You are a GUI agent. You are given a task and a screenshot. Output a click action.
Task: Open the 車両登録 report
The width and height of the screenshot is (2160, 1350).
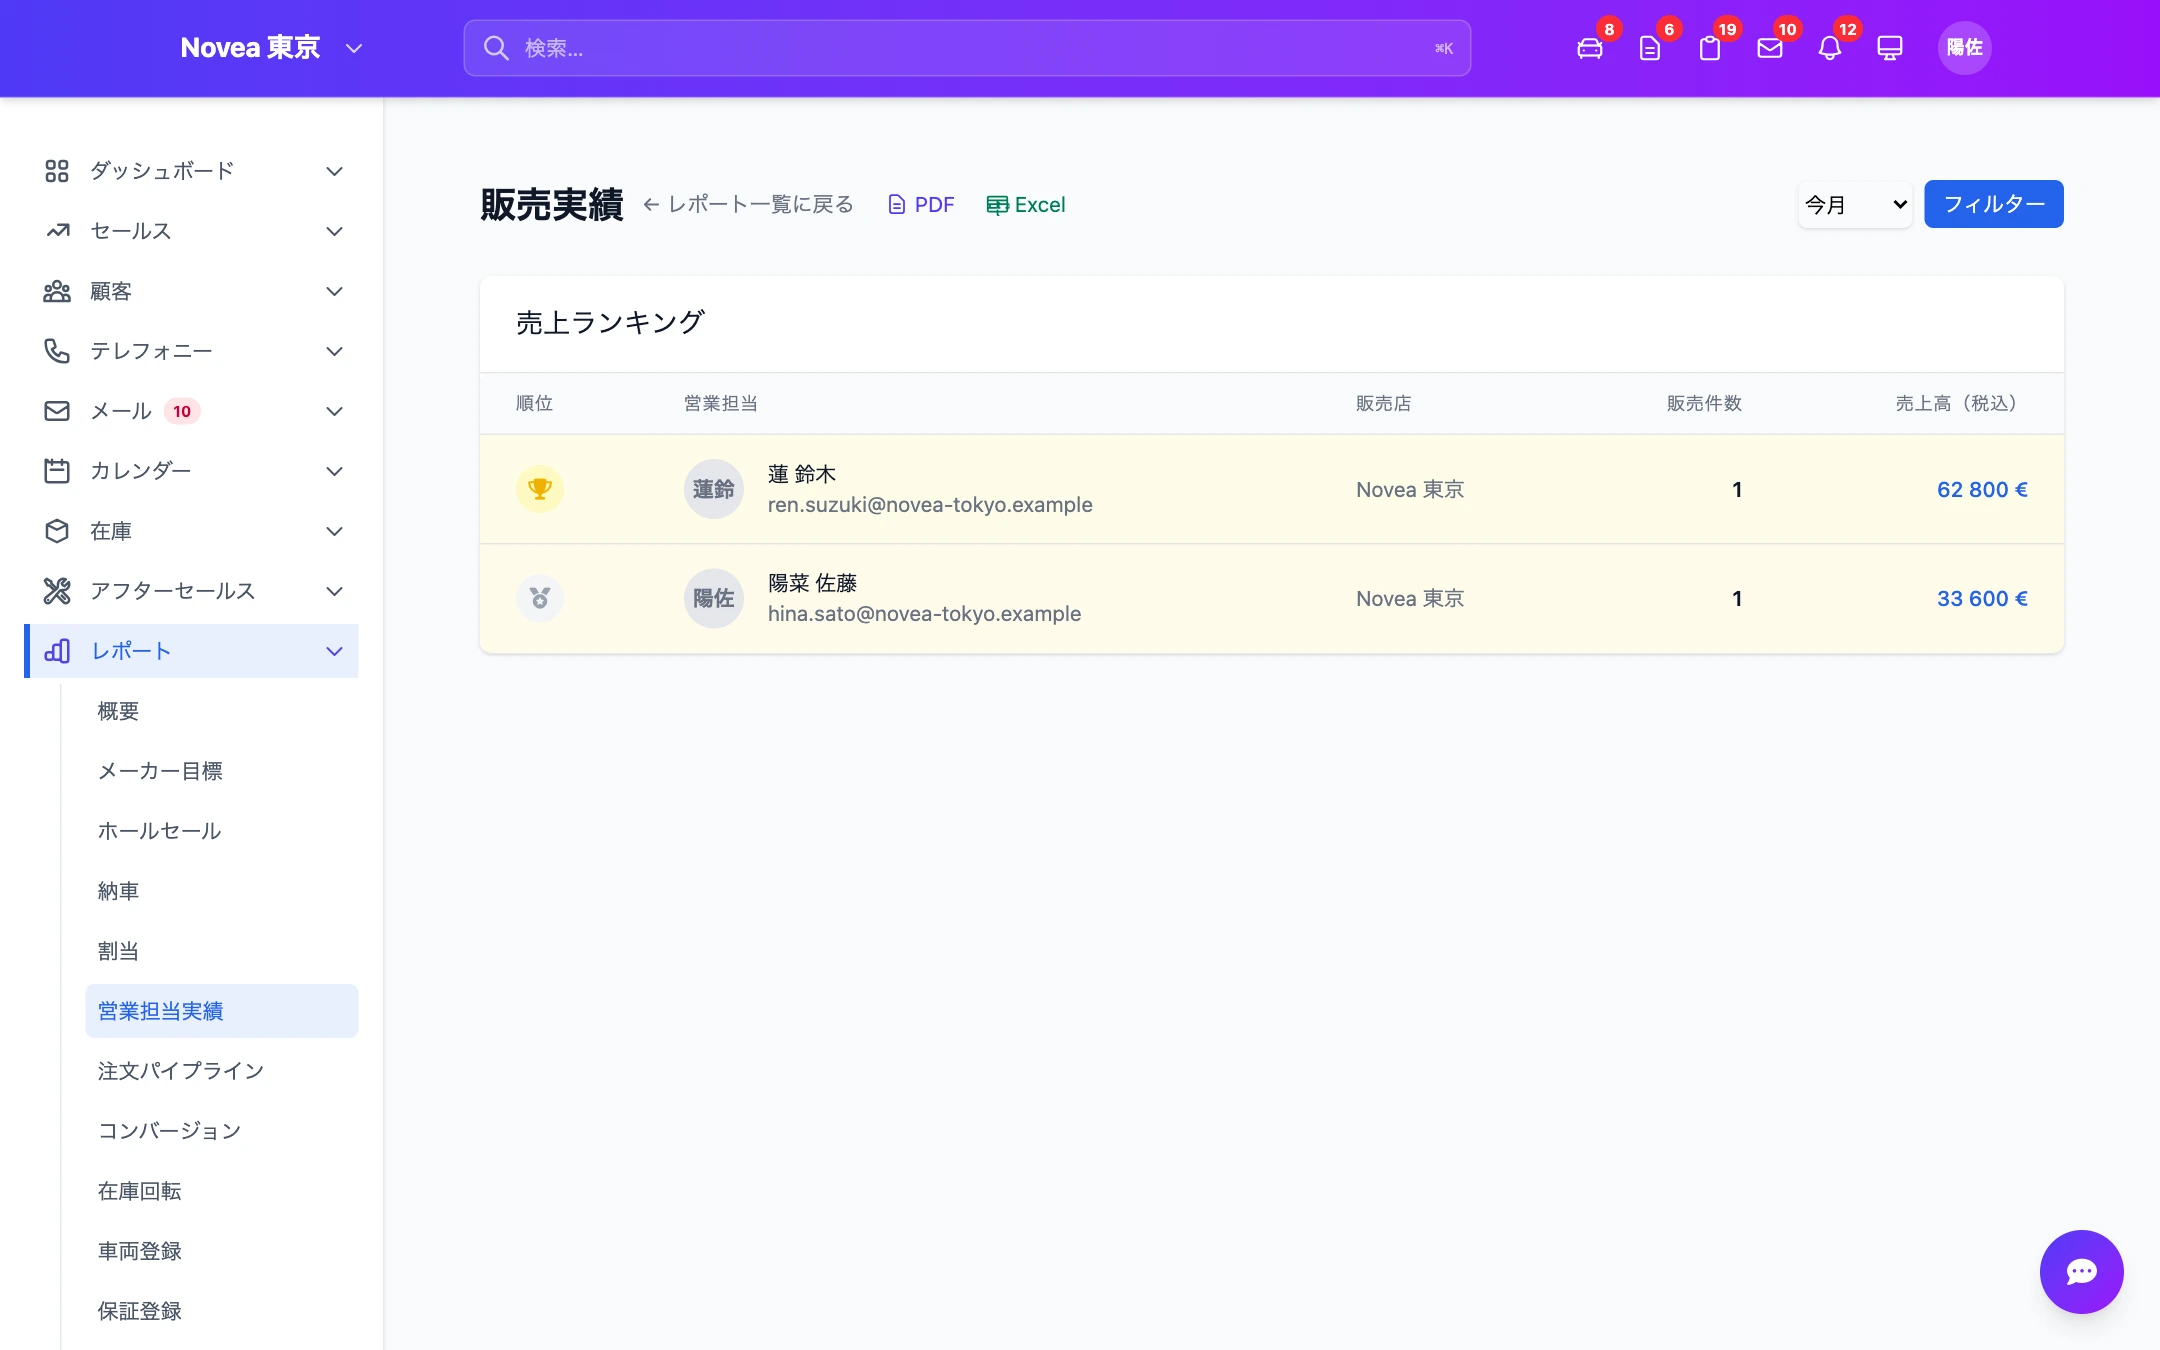pos(222,1251)
